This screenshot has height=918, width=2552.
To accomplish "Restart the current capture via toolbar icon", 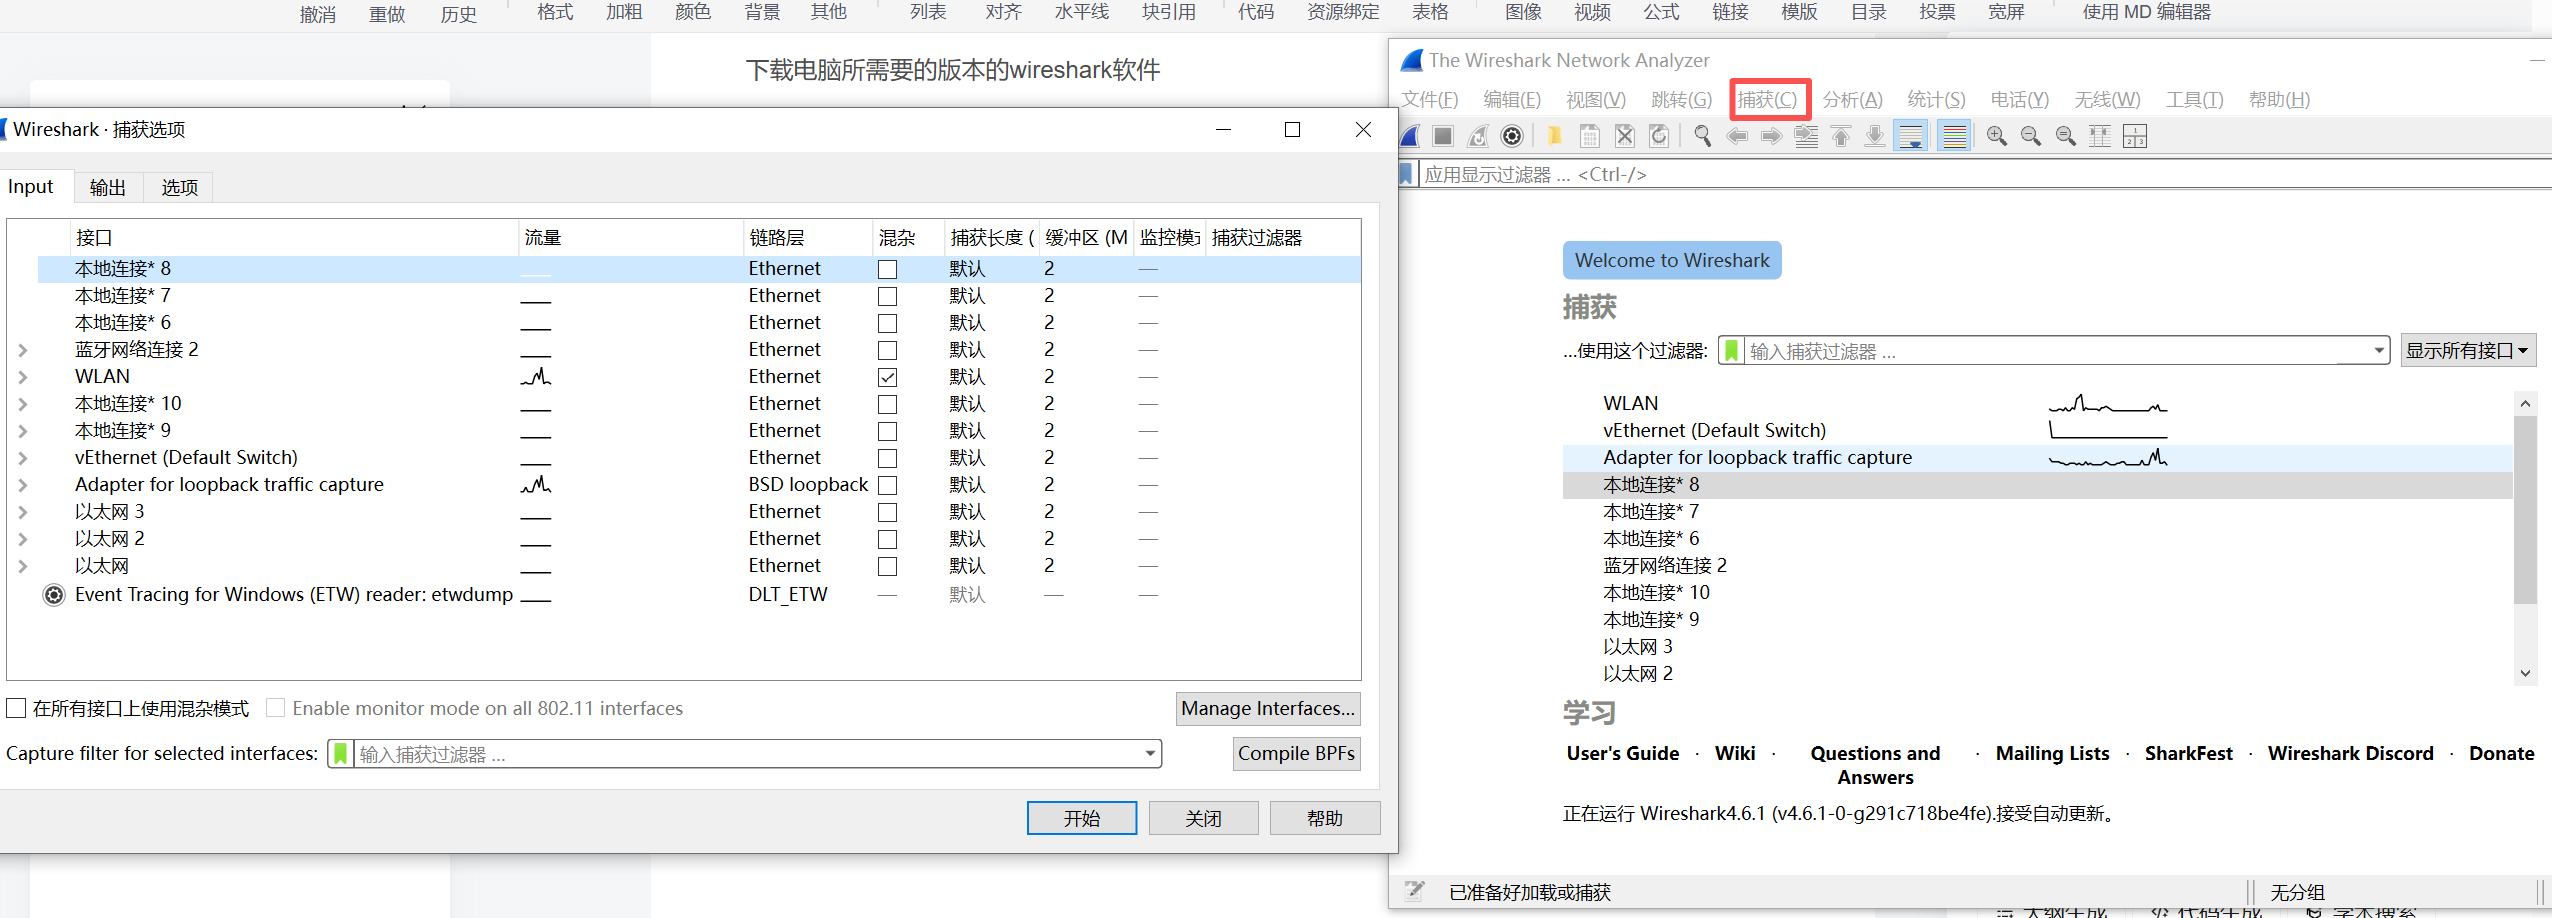I will tap(1478, 136).
